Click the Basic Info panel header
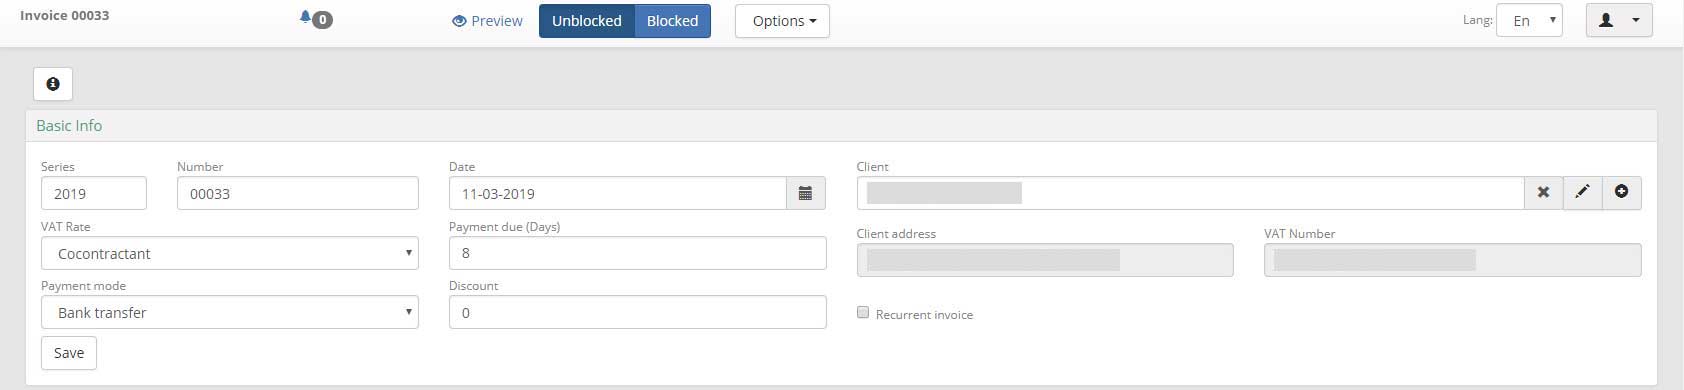Image resolution: width=1684 pixels, height=390 pixels. coord(841,126)
